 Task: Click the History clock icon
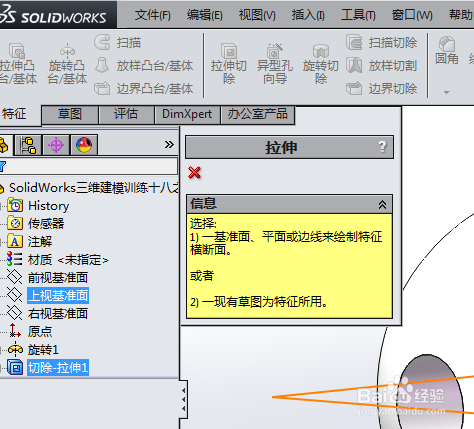point(15,205)
